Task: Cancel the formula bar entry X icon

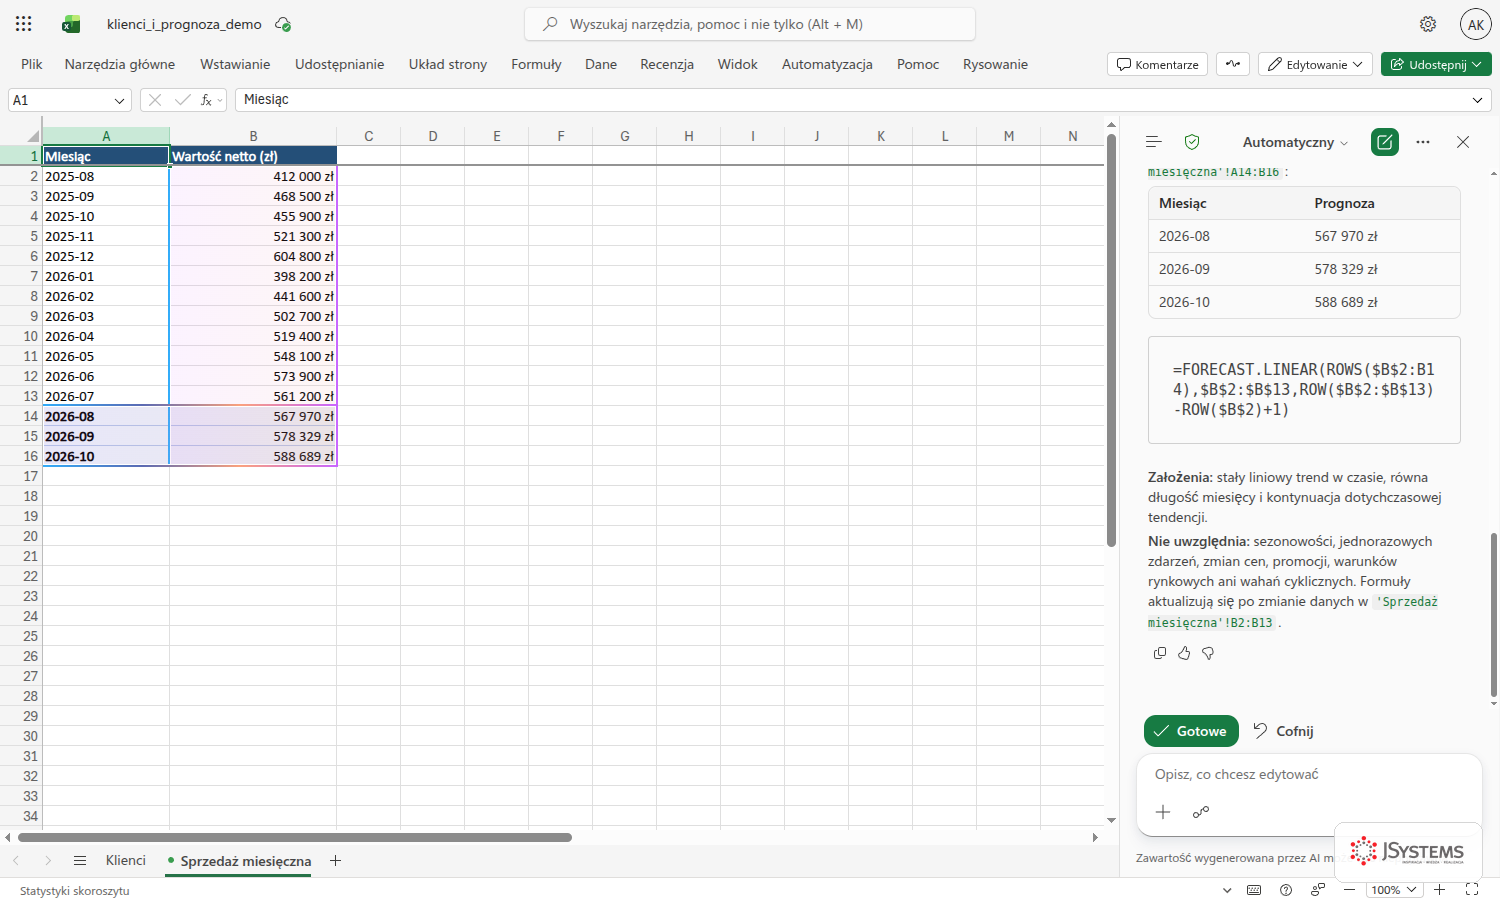Action: [x=155, y=100]
